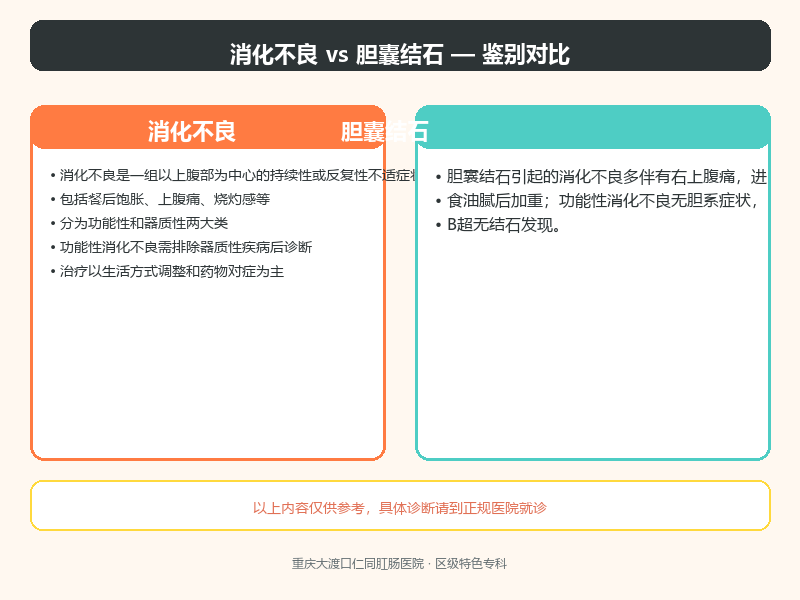
Task: Click the white 胆囊结石 header text
Action: (x=385, y=131)
